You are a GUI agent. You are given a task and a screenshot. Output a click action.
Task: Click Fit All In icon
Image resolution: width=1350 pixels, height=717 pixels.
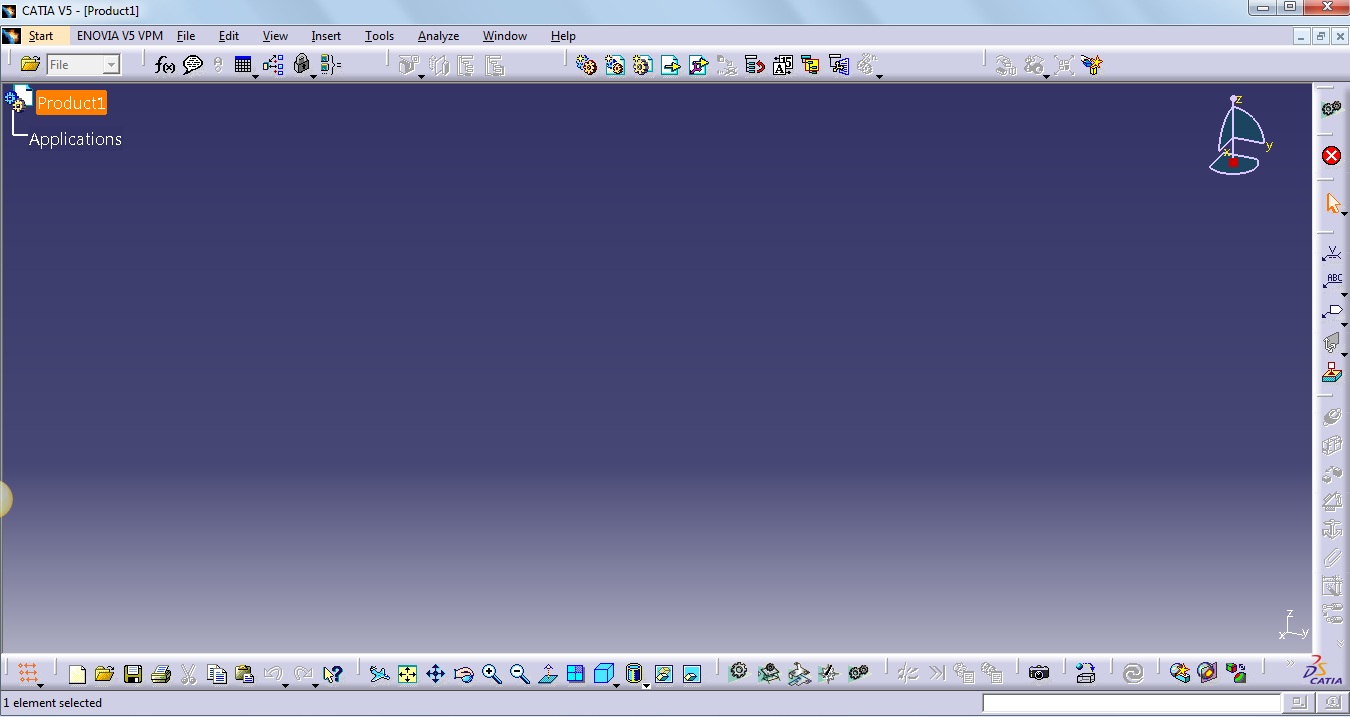point(407,674)
